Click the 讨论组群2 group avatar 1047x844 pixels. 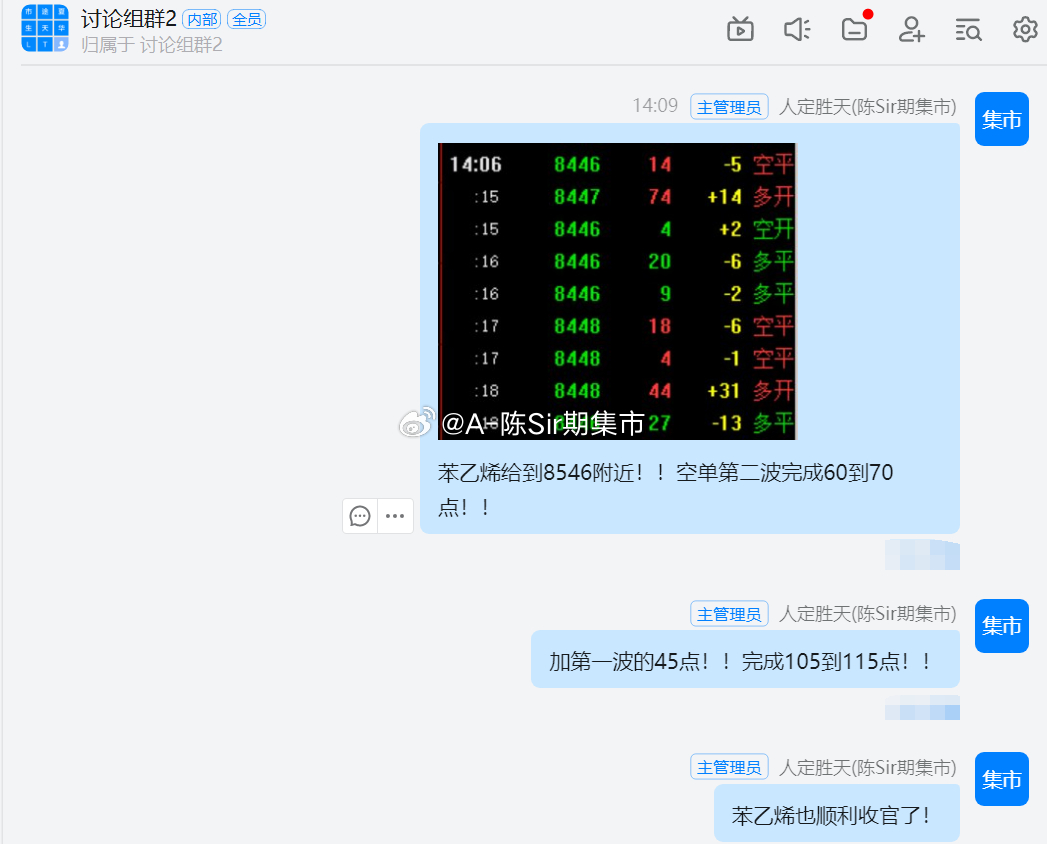[43, 30]
